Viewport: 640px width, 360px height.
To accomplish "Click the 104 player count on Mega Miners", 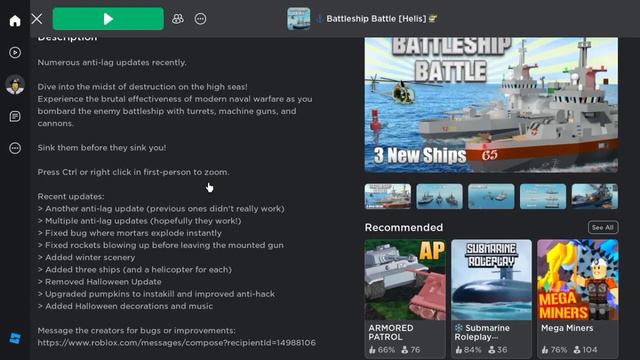I will pyautogui.click(x=585, y=350).
